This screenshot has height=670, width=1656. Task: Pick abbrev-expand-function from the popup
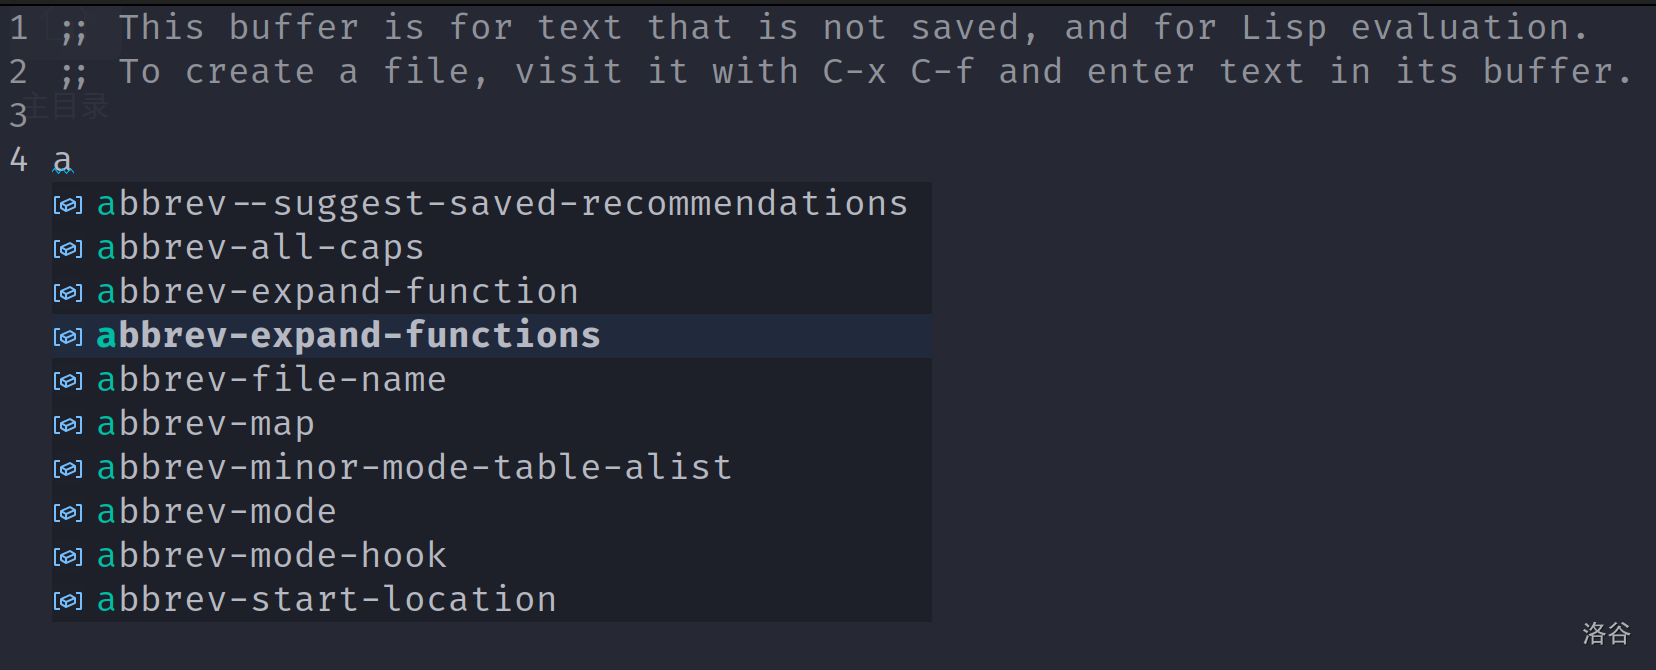pos(337,292)
